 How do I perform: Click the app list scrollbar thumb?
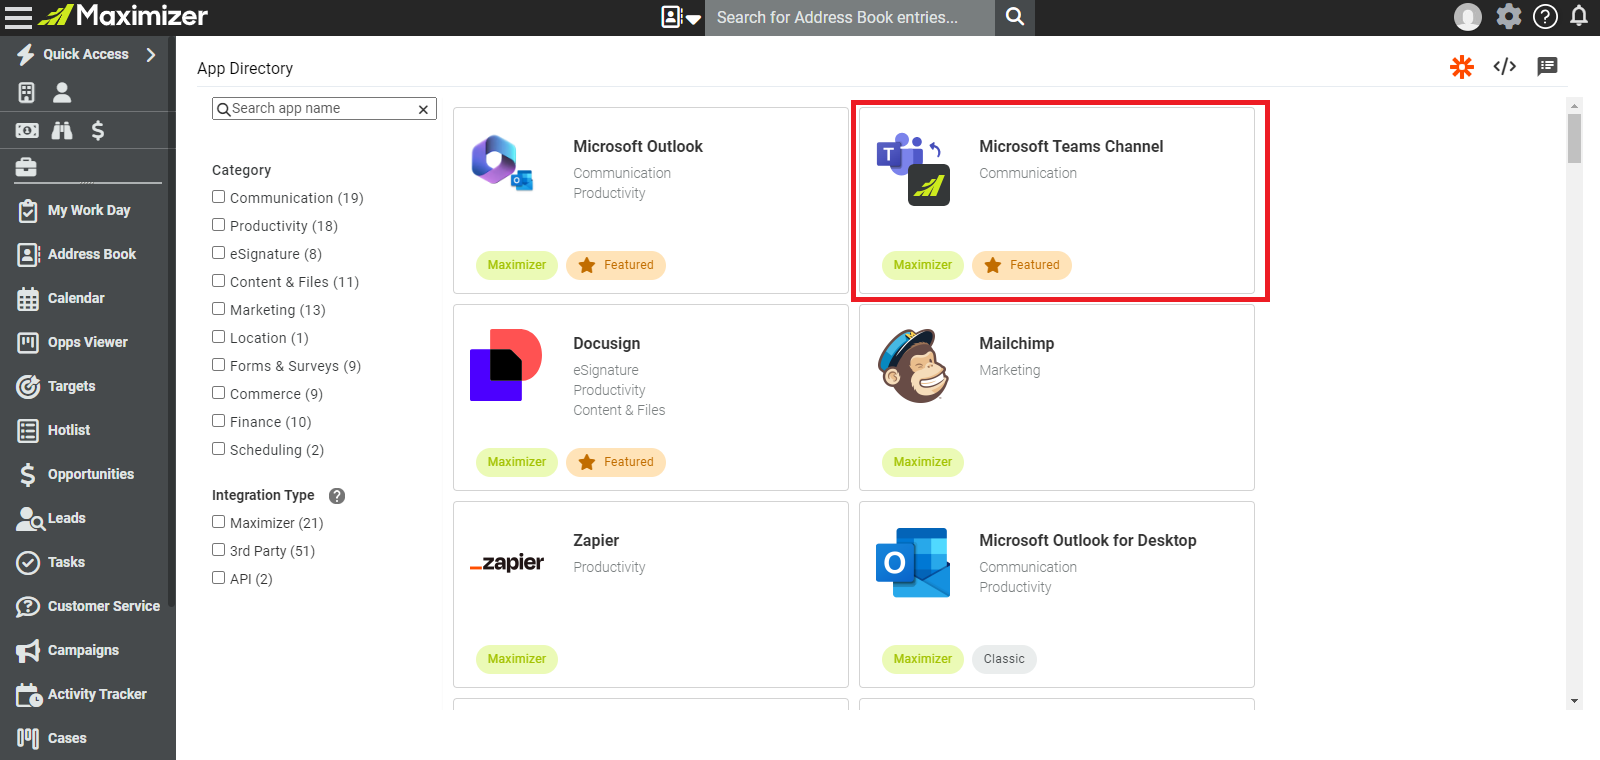1574,138
